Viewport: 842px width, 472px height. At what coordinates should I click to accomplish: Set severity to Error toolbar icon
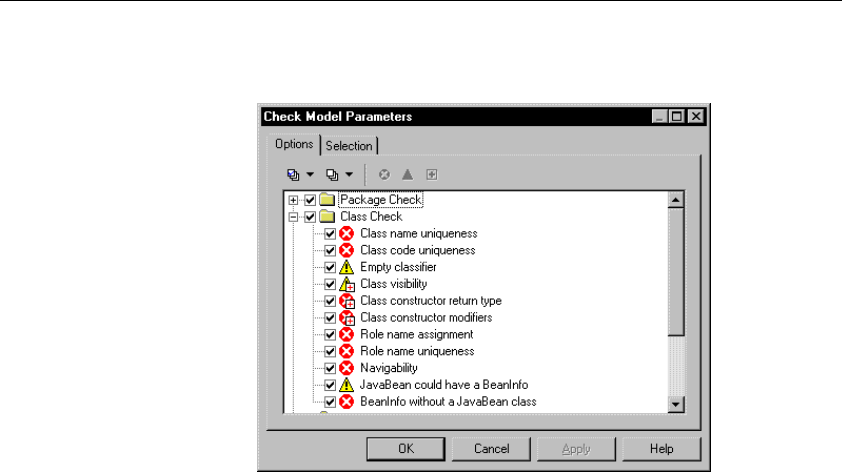tap(384, 175)
